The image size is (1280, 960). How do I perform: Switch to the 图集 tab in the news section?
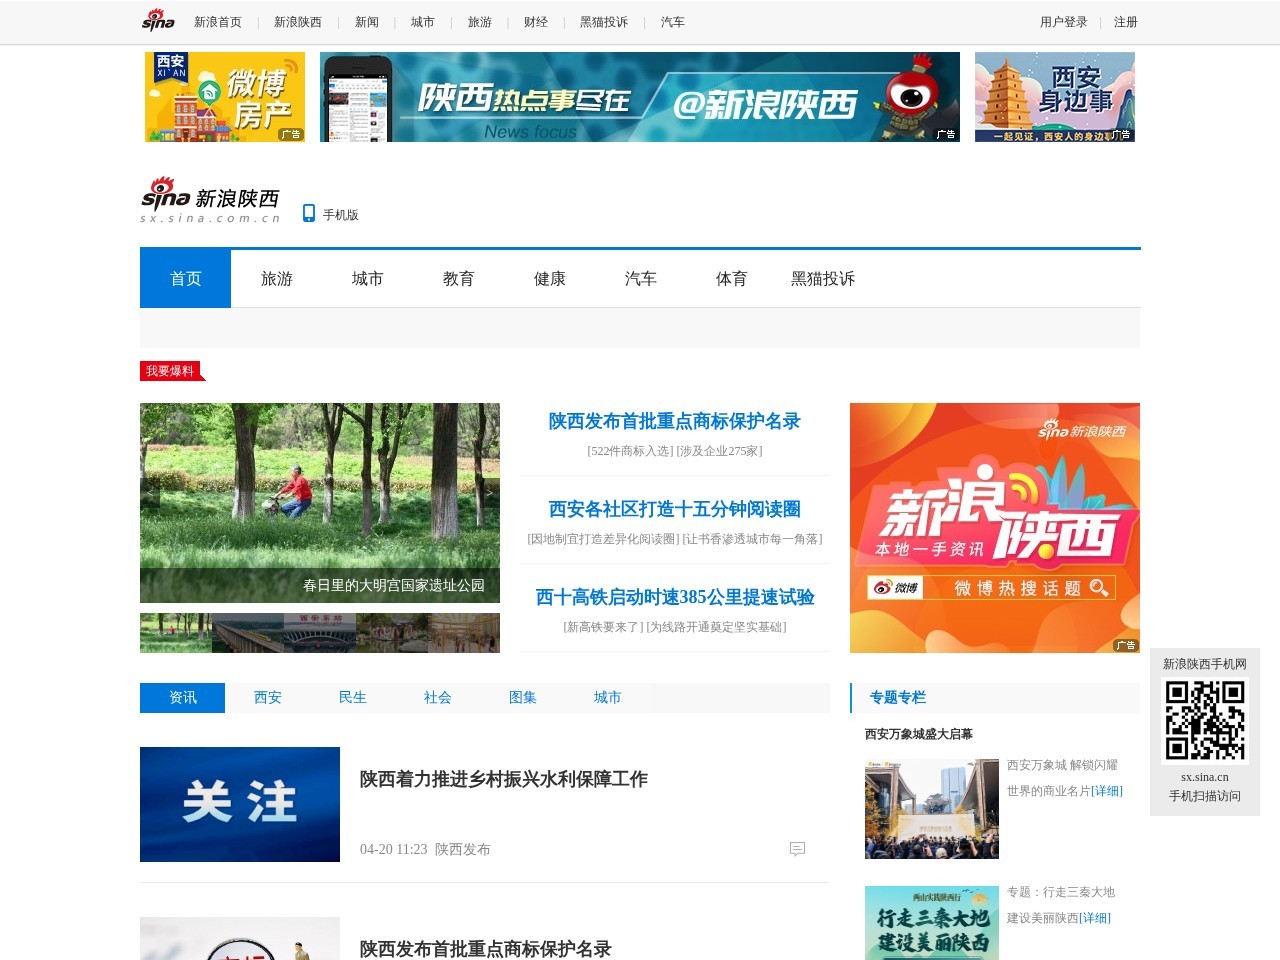(523, 697)
